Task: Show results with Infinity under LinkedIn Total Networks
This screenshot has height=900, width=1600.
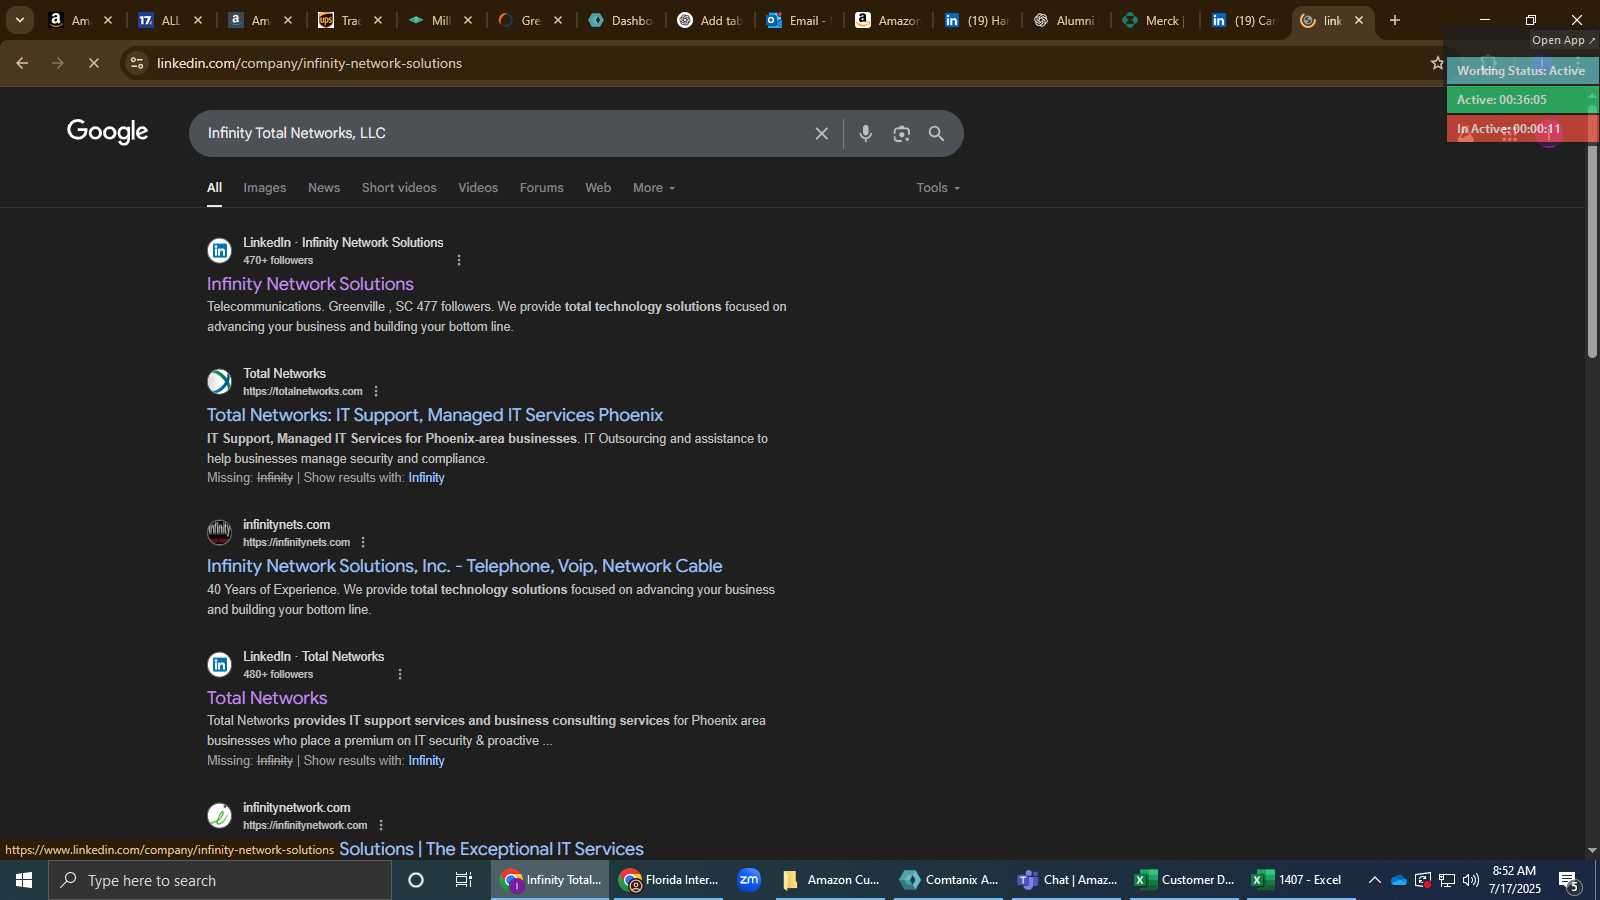Action: [426, 761]
